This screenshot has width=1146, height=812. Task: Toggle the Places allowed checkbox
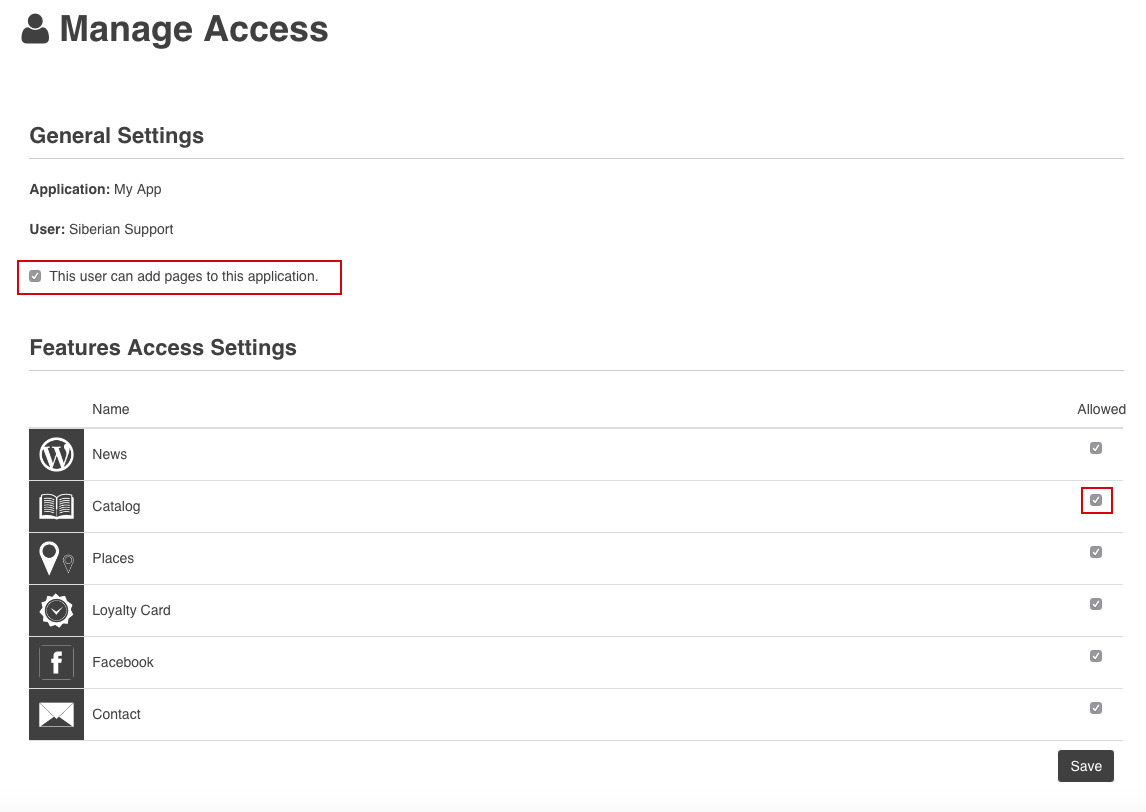[1096, 552]
